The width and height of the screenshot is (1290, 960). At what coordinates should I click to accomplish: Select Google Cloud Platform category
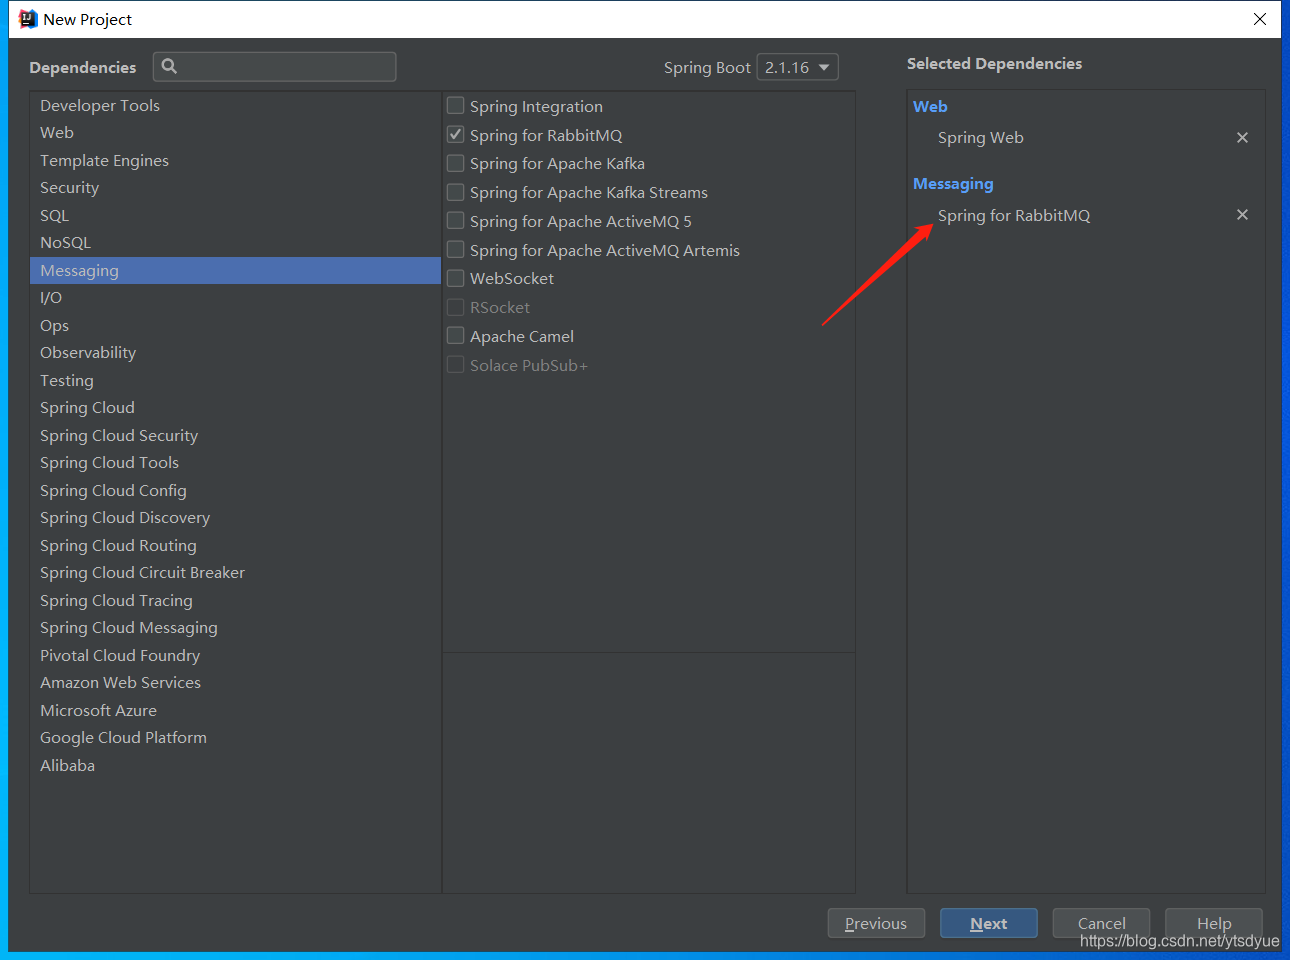coord(235,738)
